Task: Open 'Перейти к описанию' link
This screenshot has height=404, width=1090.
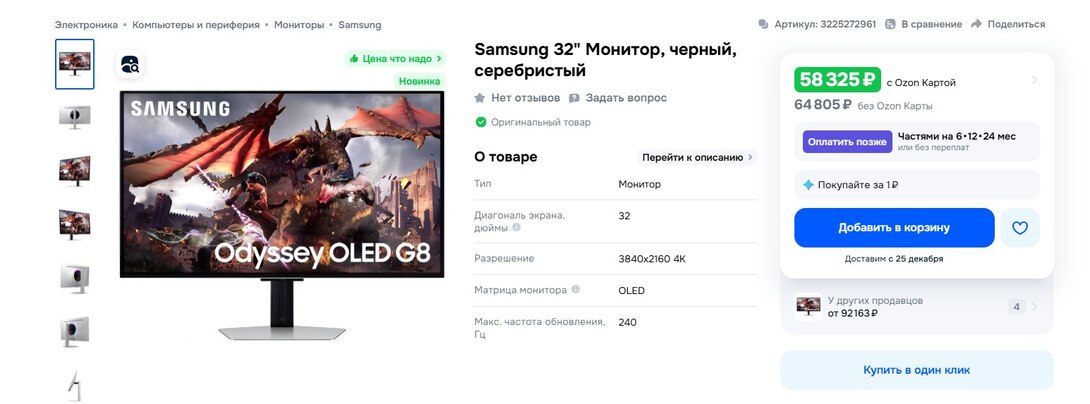Action: 698,157
